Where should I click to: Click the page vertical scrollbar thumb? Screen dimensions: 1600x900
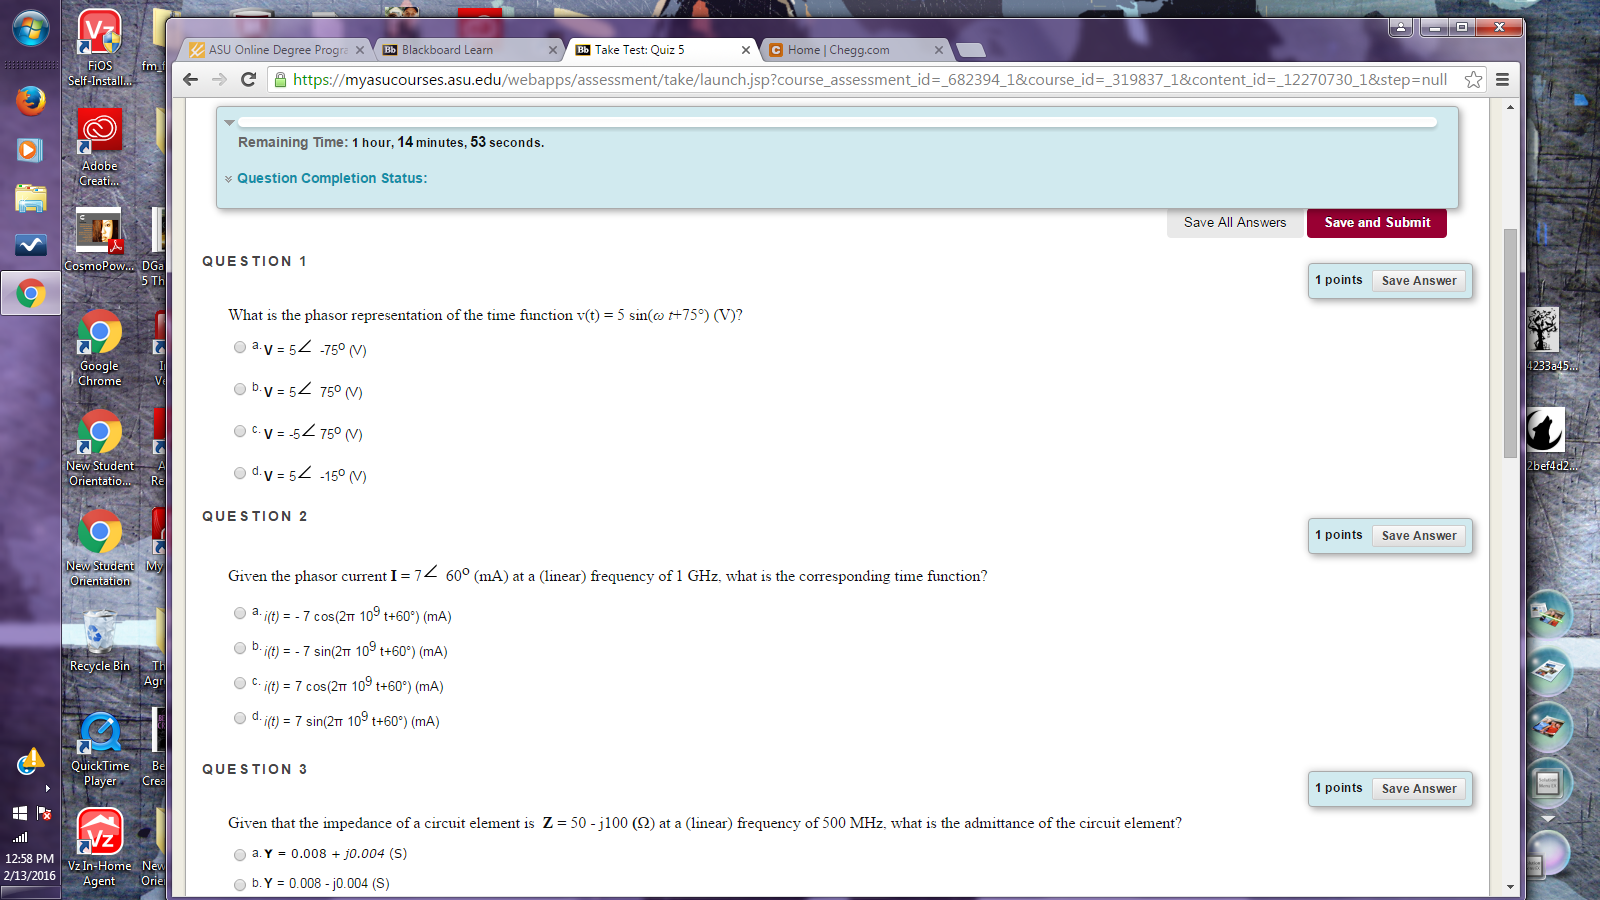coord(1510,343)
